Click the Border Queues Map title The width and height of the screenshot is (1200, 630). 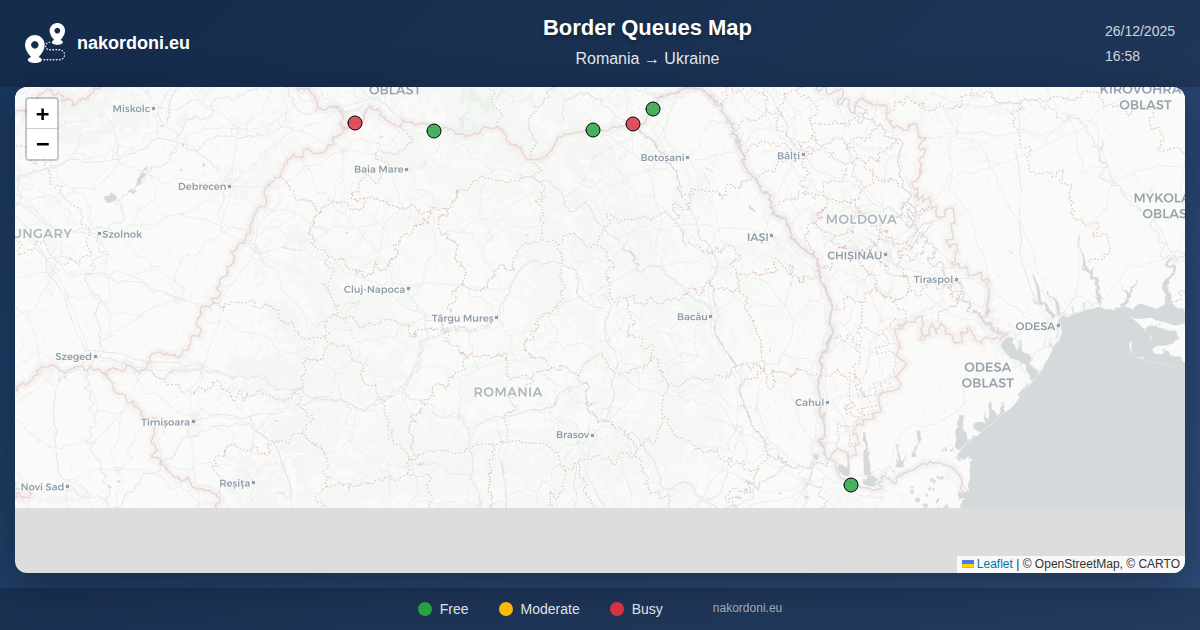coord(647,28)
